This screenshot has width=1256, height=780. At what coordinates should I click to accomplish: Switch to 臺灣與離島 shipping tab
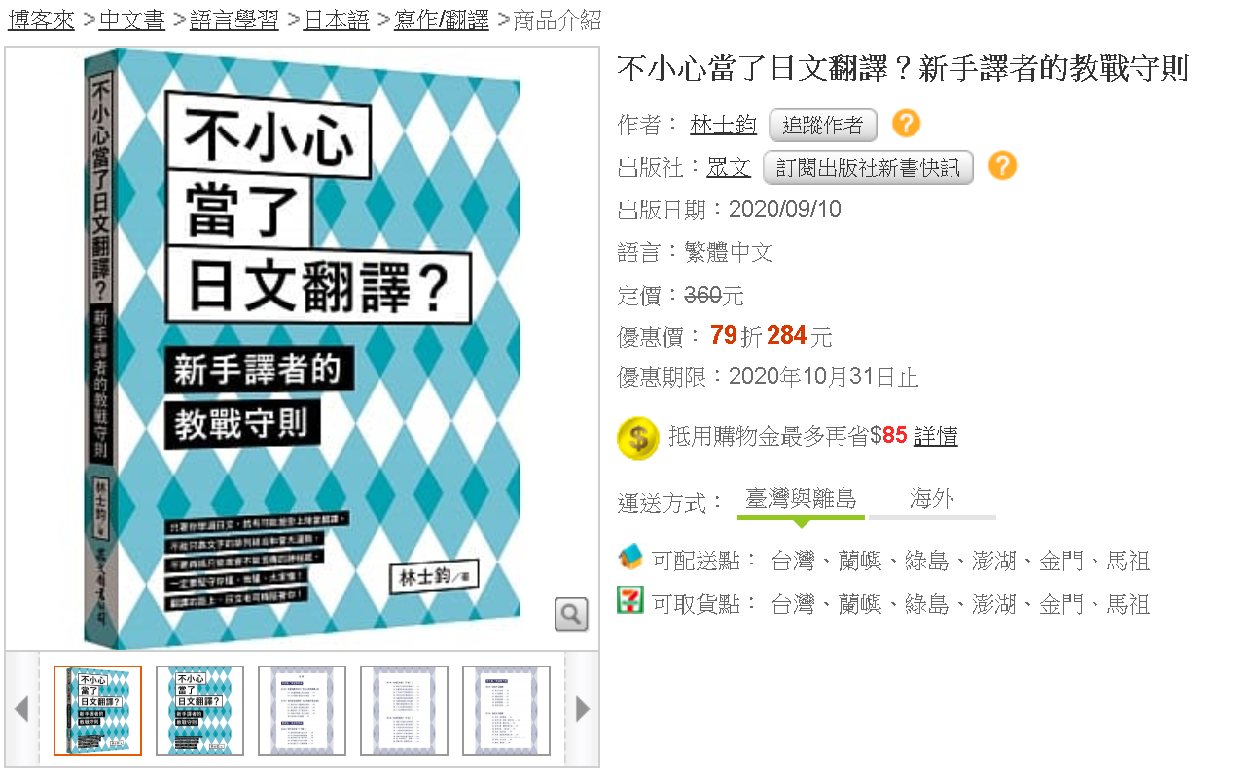[x=801, y=499]
